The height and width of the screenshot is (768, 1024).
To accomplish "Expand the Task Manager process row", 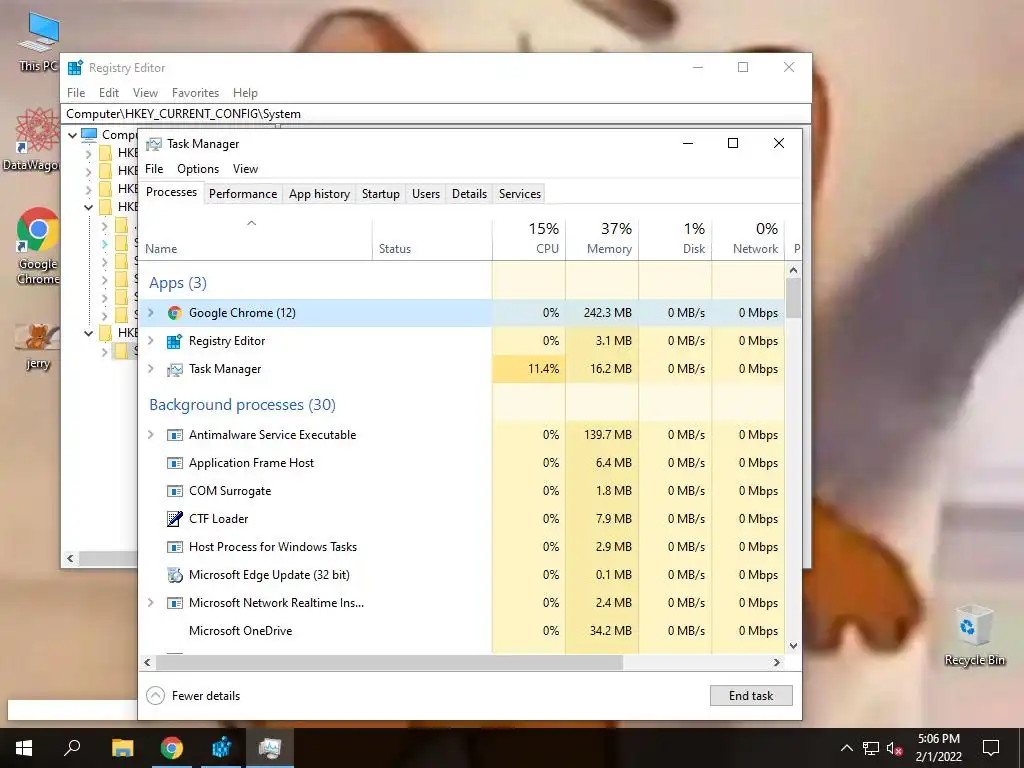I will 151,369.
